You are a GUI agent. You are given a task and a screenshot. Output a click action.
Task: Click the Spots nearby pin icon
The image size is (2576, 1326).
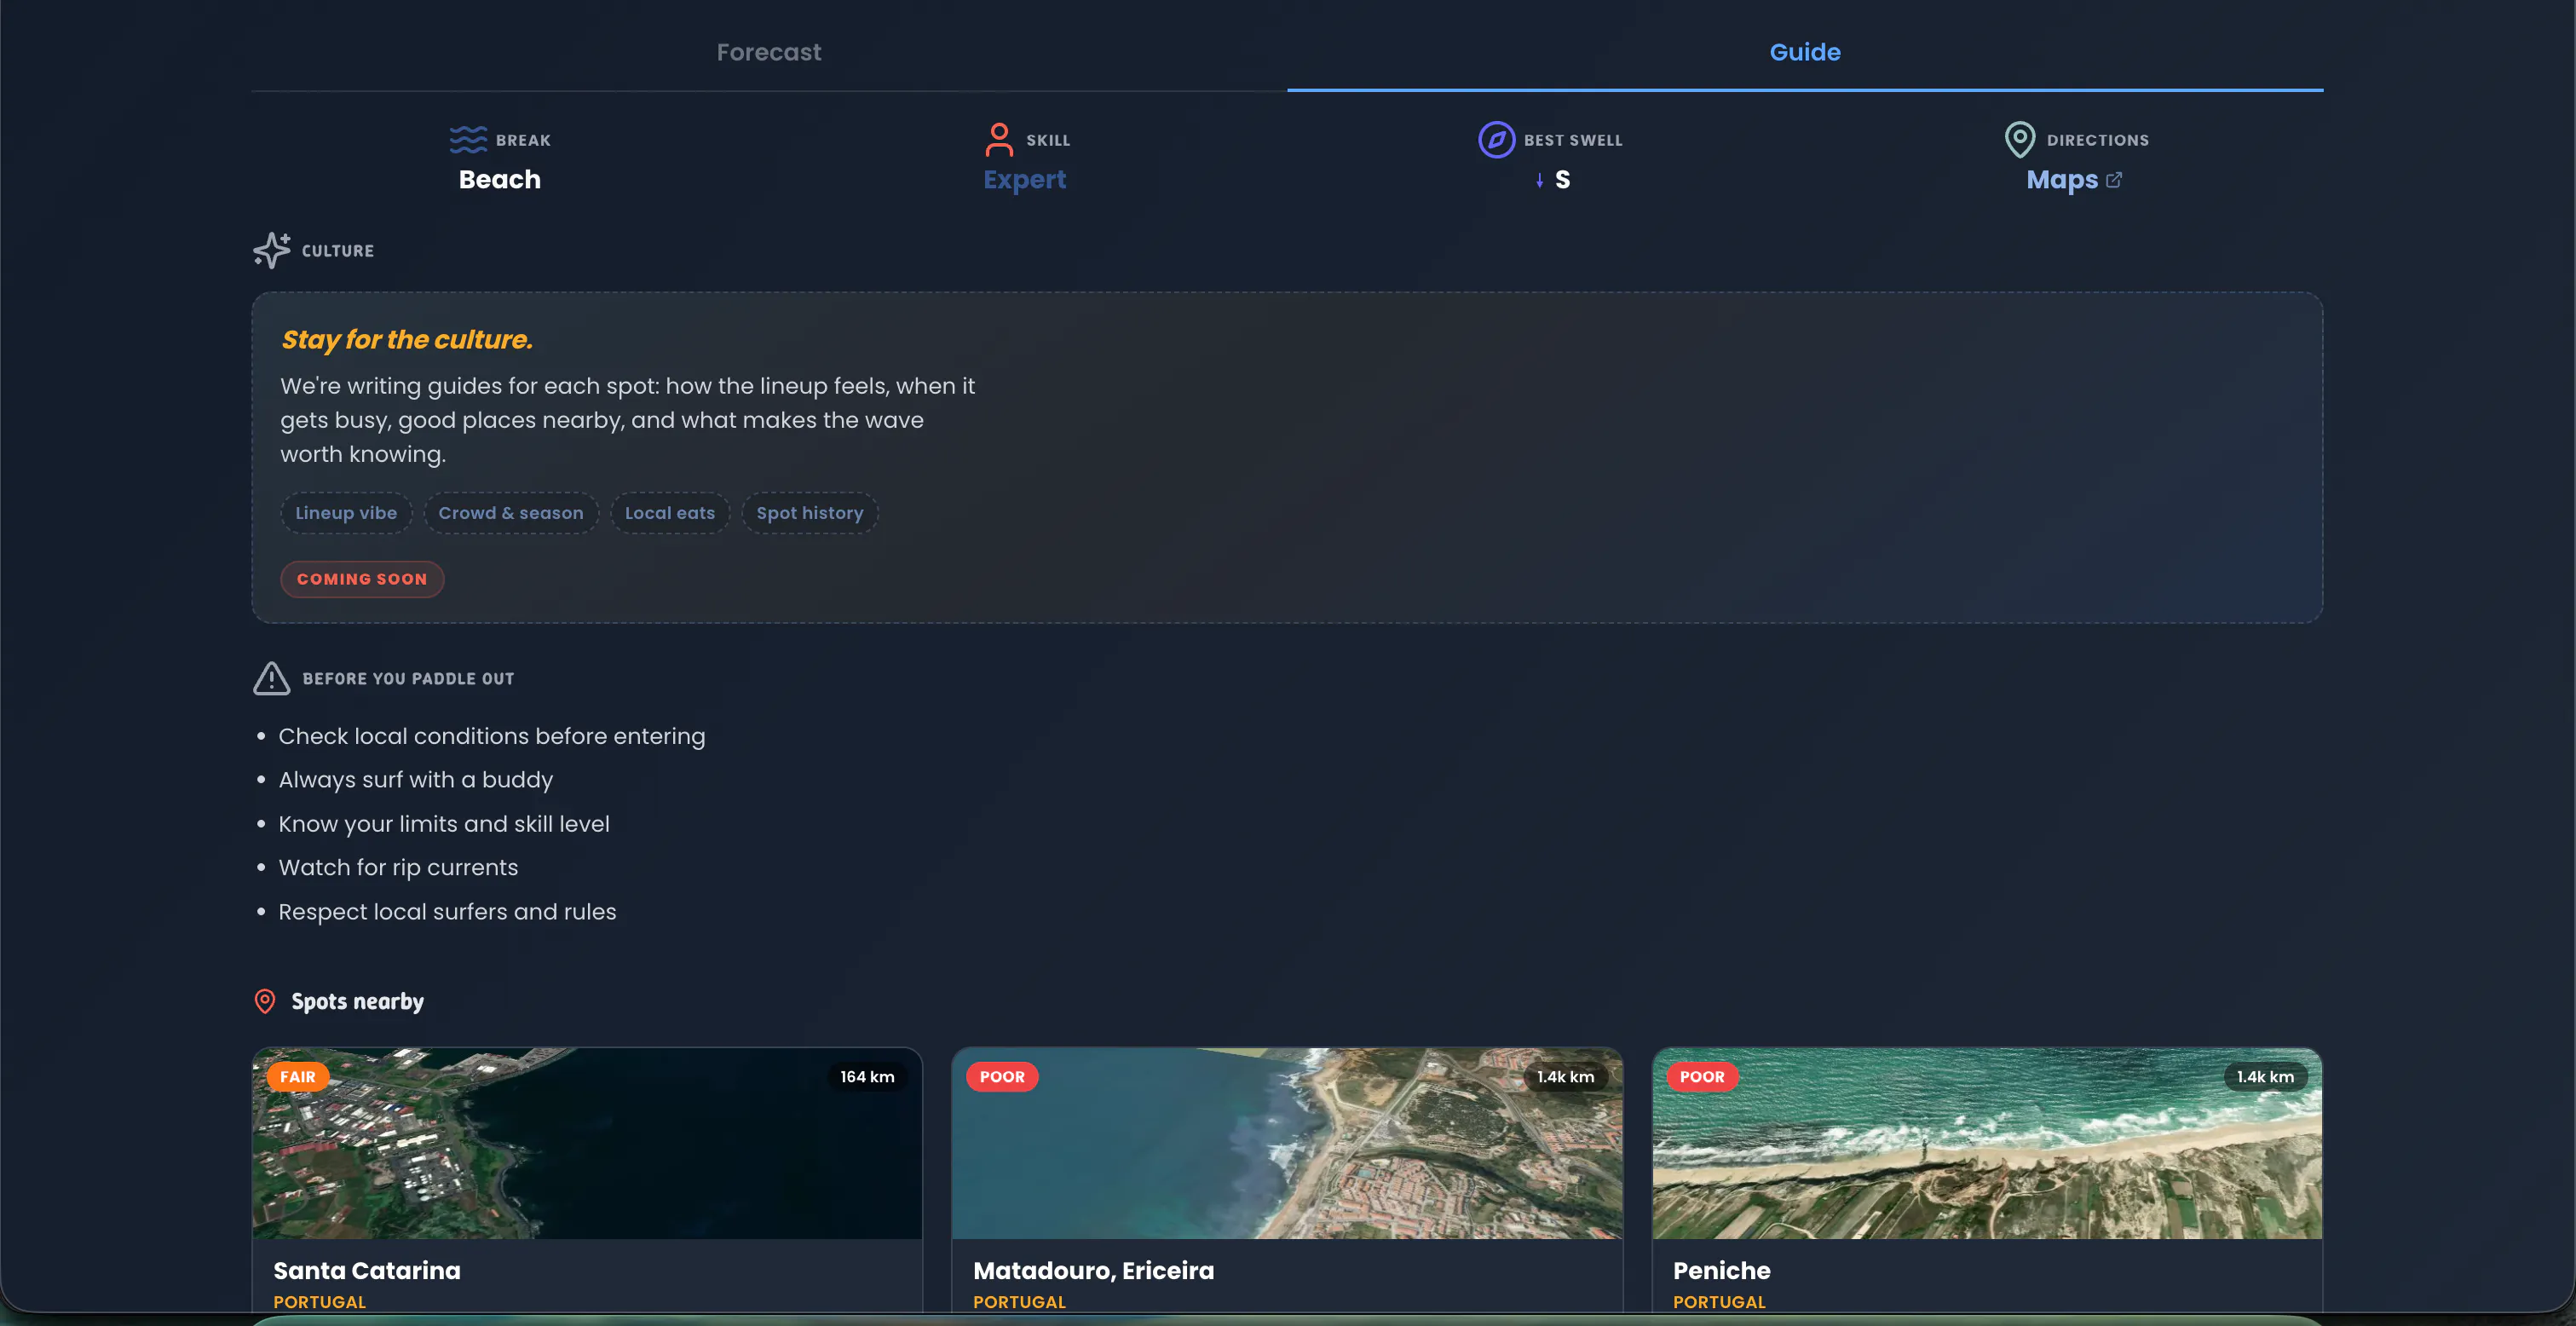click(265, 1001)
